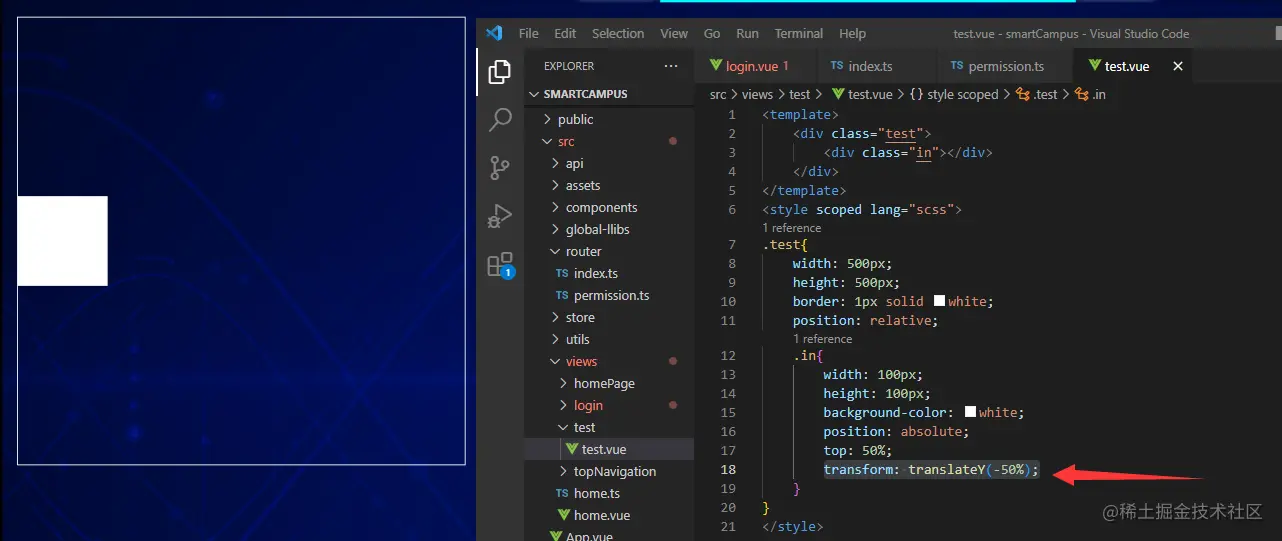Collapse the src folder

[x=609, y=141]
